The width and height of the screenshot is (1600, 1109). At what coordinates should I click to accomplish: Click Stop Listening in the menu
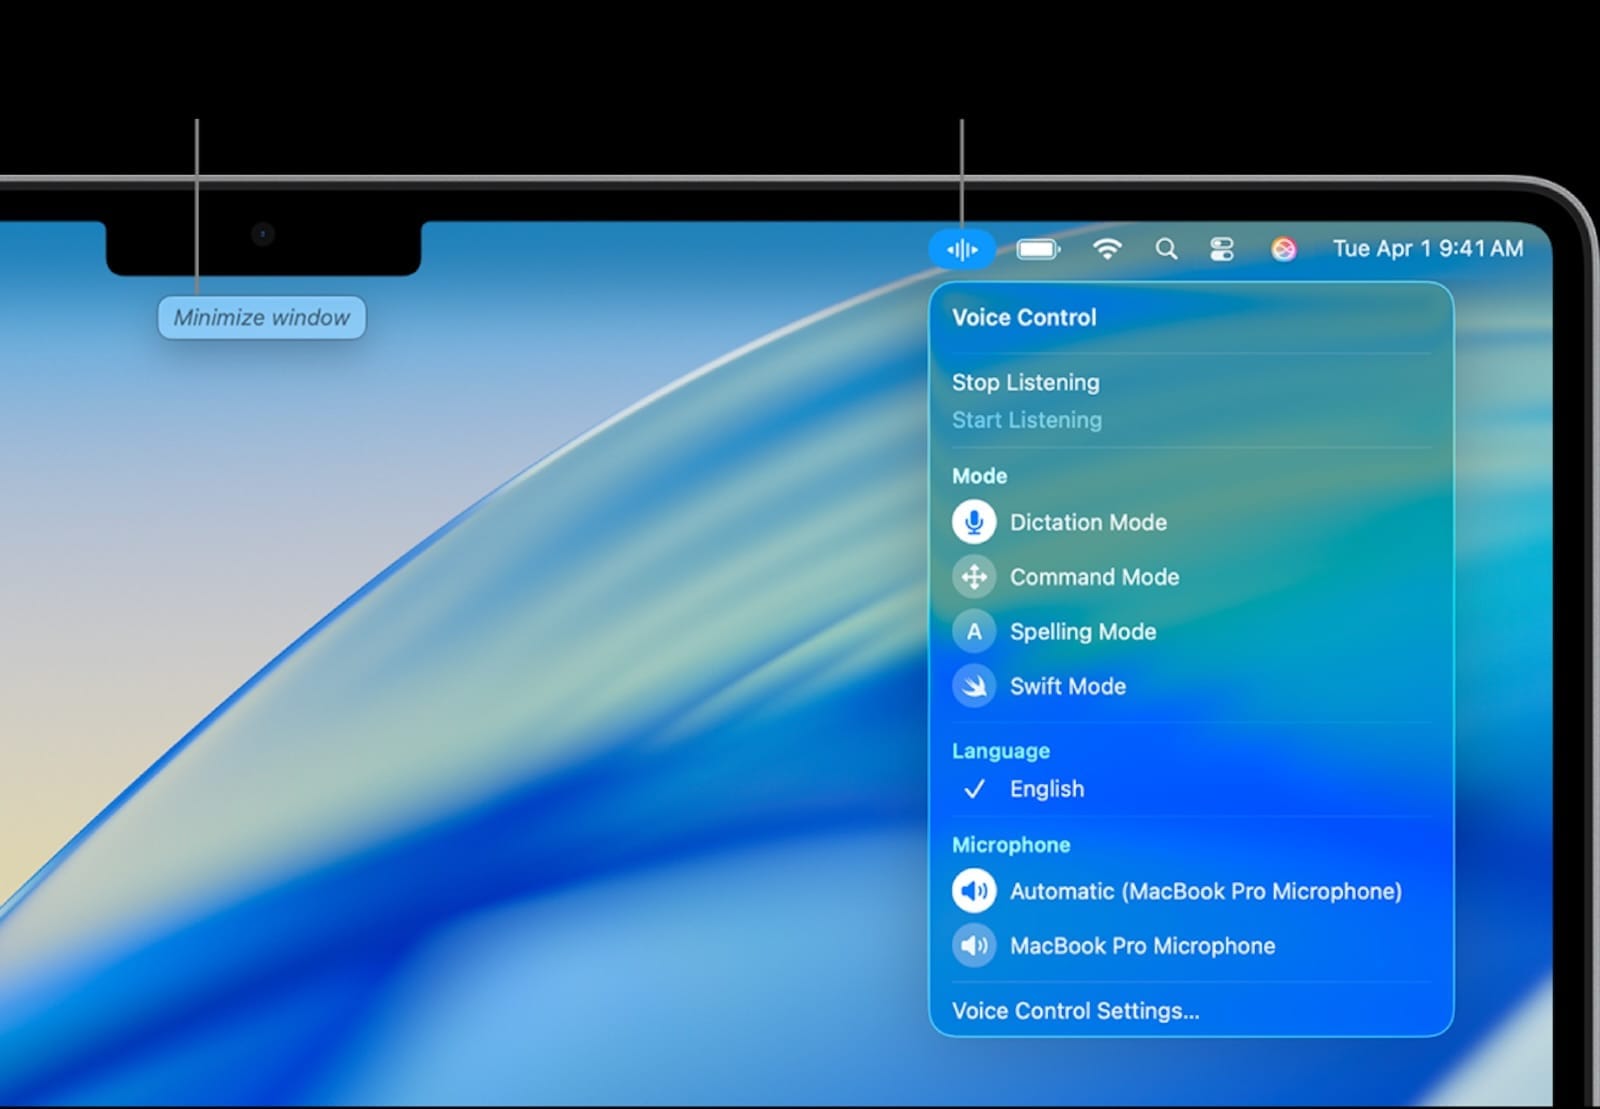(1024, 382)
